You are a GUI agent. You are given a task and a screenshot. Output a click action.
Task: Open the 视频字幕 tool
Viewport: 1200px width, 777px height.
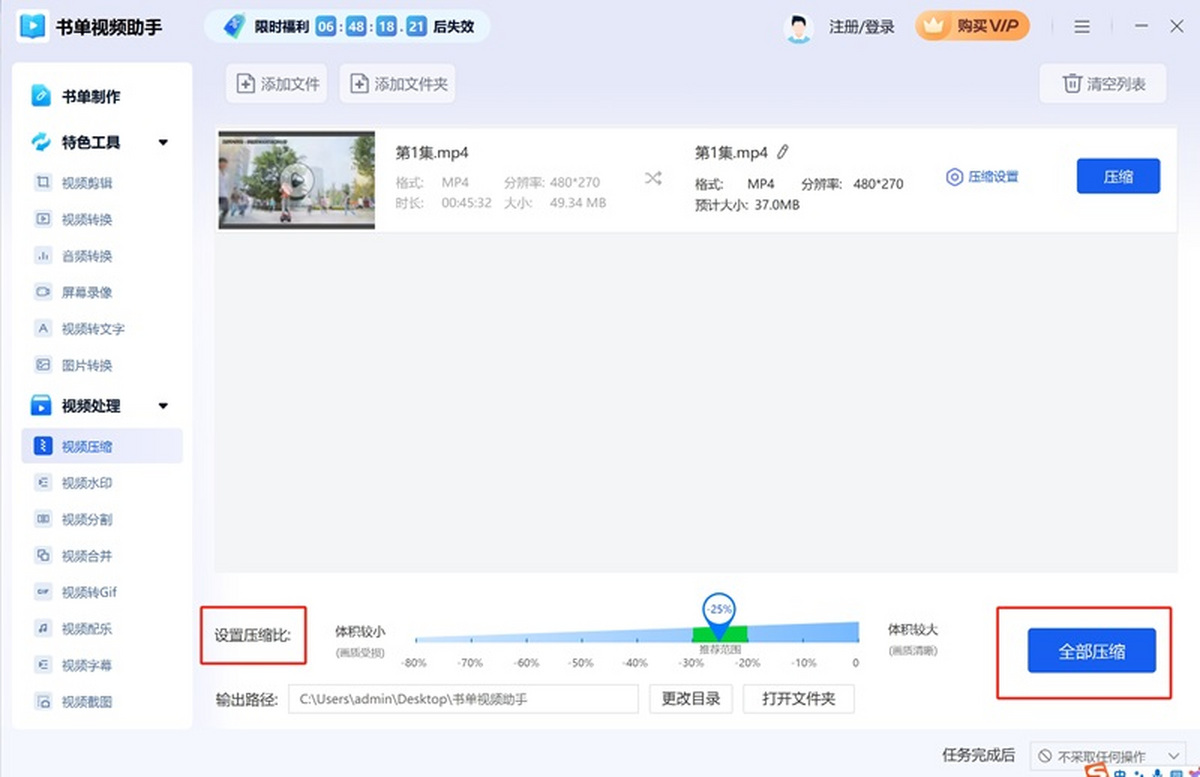coord(74,665)
